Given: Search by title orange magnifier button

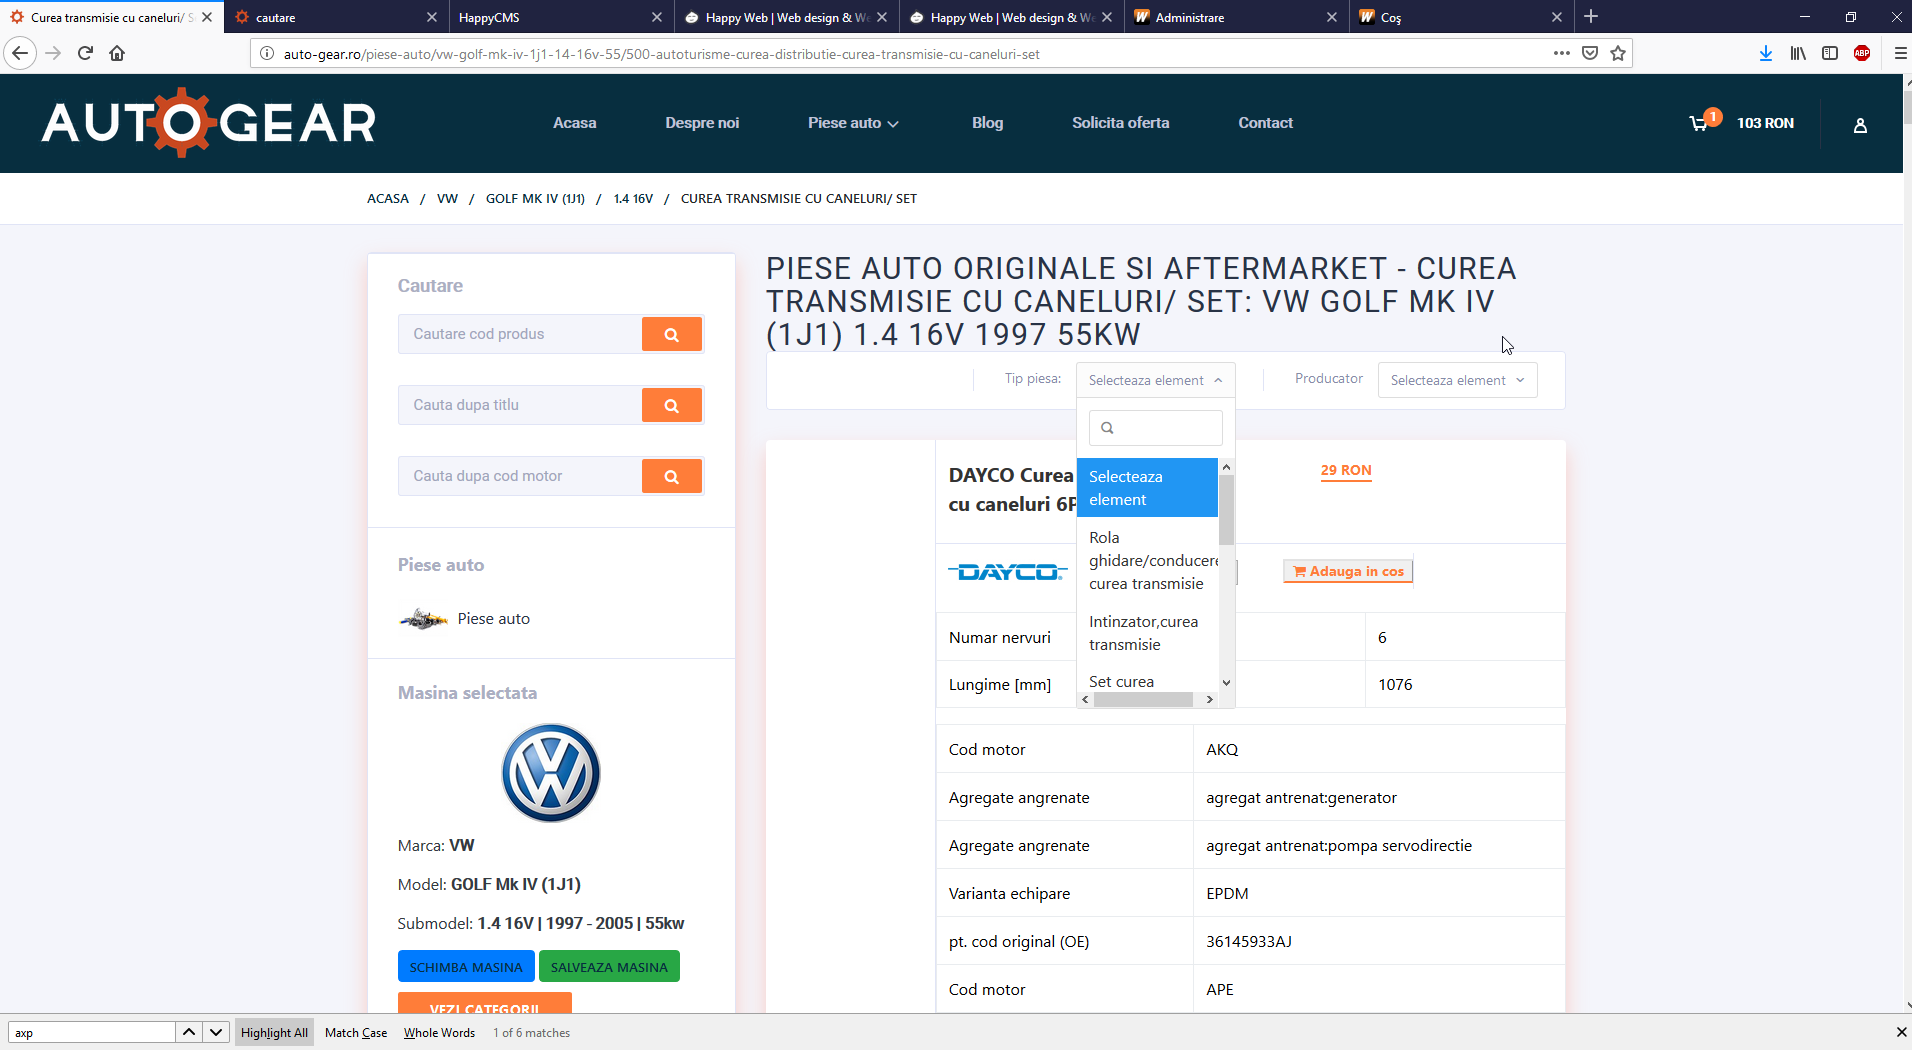Looking at the screenshot, I should [671, 405].
